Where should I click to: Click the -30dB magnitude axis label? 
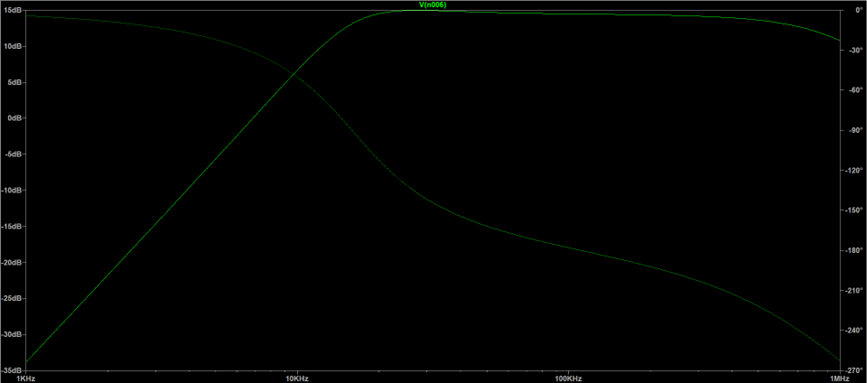pyautogui.click(x=11, y=335)
